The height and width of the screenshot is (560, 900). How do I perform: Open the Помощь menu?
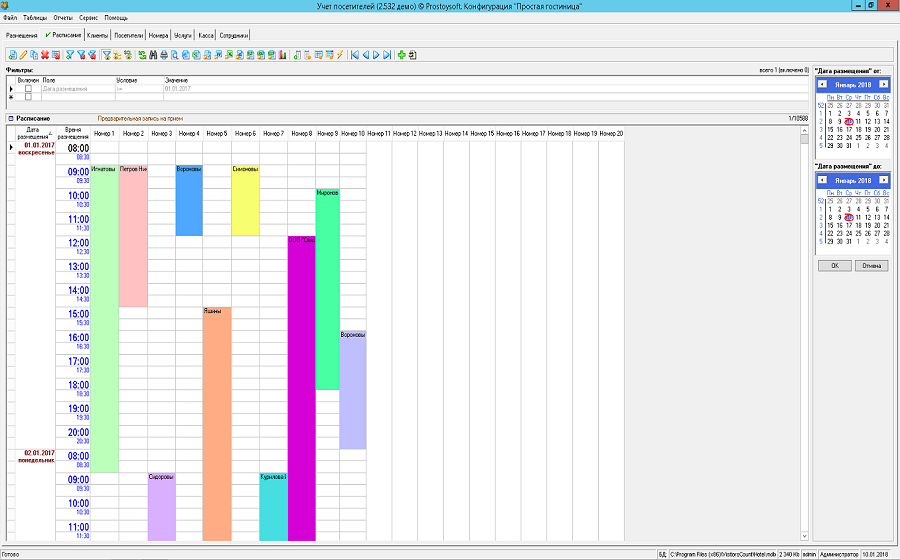pos(116,18)
